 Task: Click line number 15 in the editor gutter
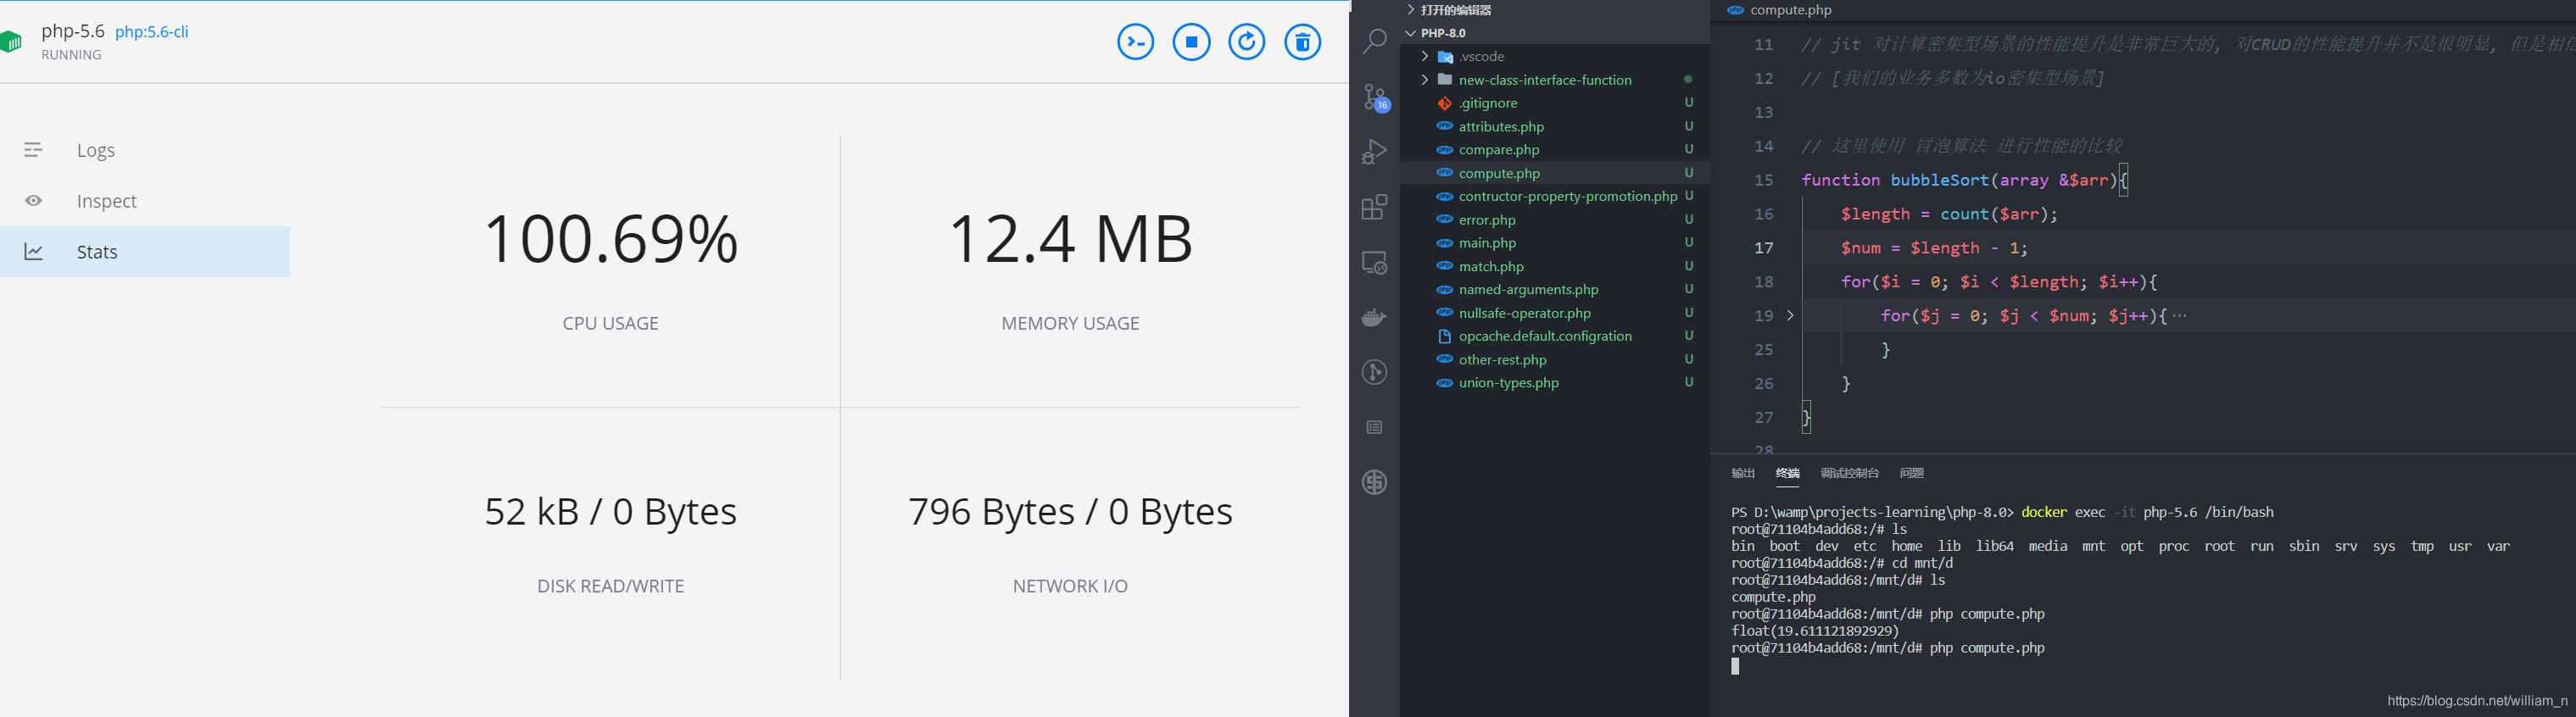(x=1764, y=180)
